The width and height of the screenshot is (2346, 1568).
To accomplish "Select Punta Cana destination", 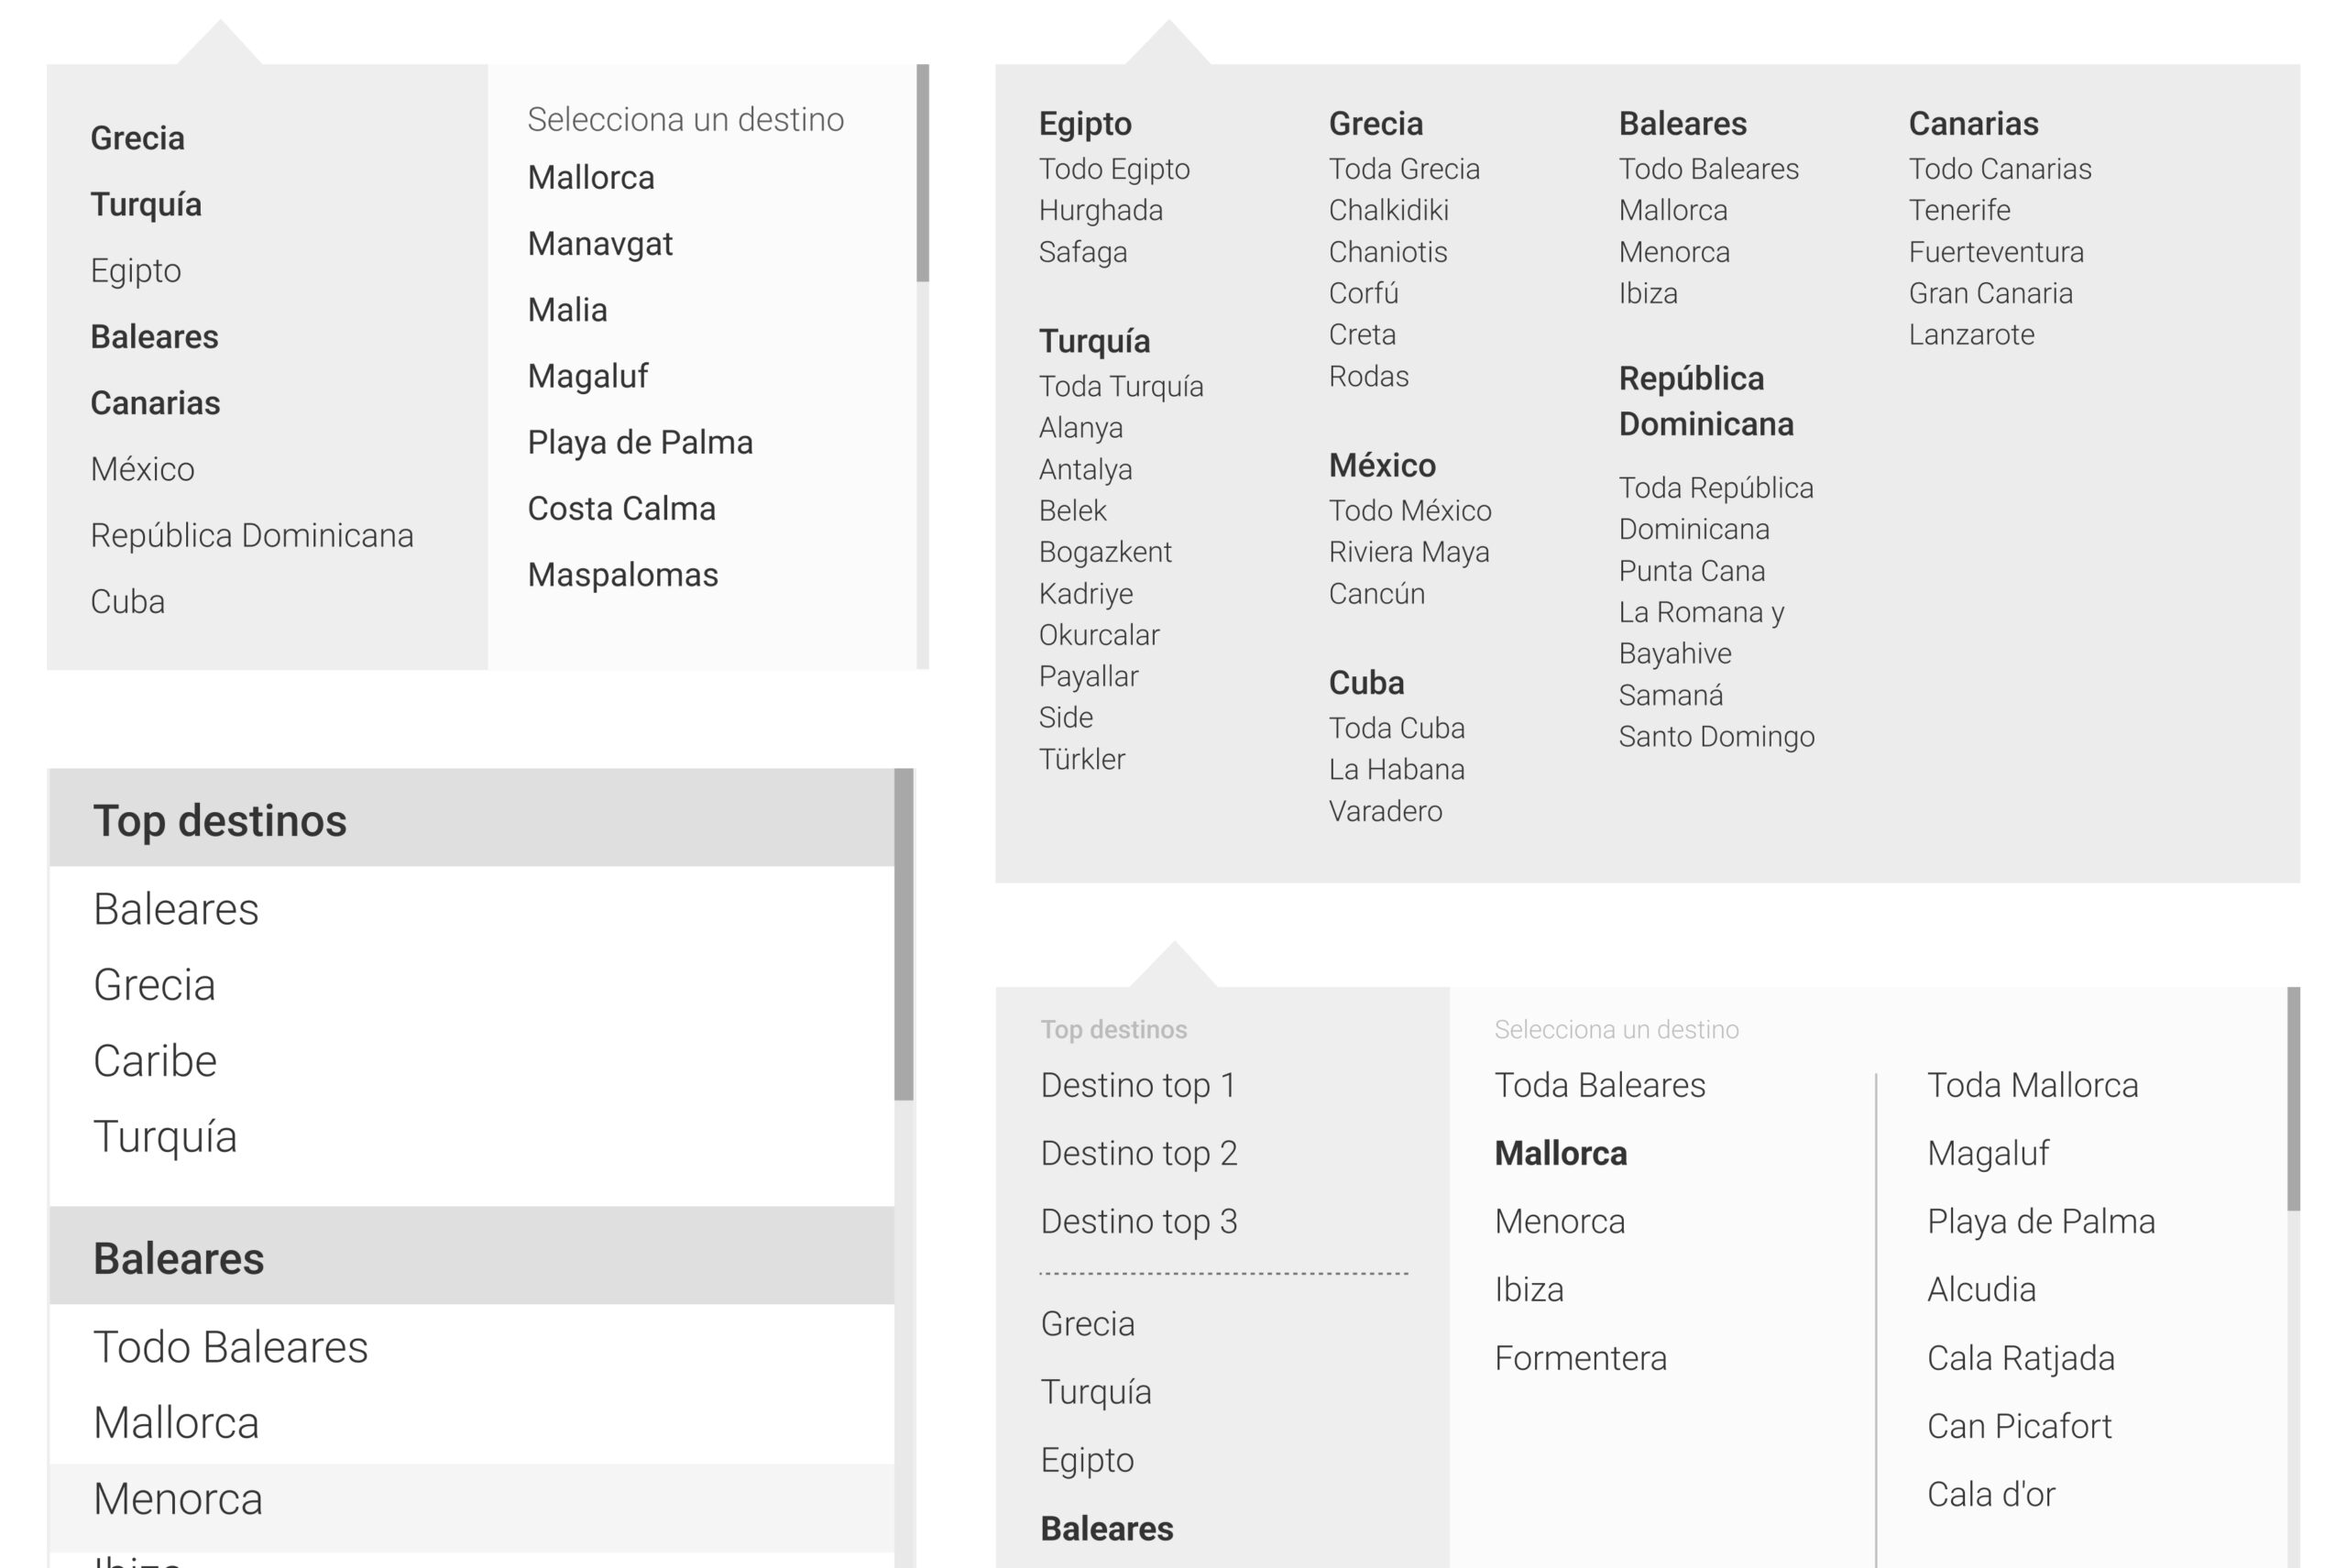I will (1691, 571).
